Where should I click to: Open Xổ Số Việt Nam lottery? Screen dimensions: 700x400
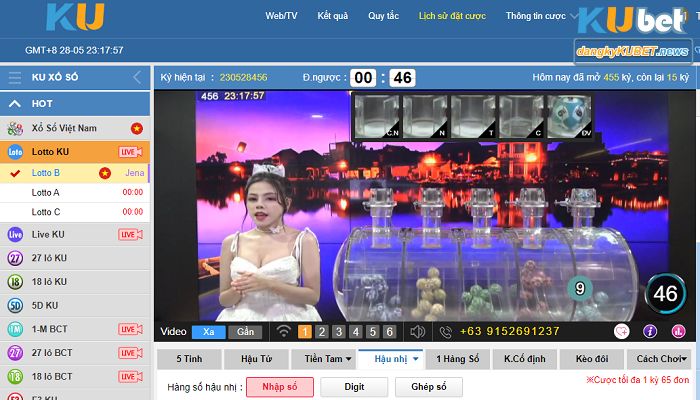[75, 129]
